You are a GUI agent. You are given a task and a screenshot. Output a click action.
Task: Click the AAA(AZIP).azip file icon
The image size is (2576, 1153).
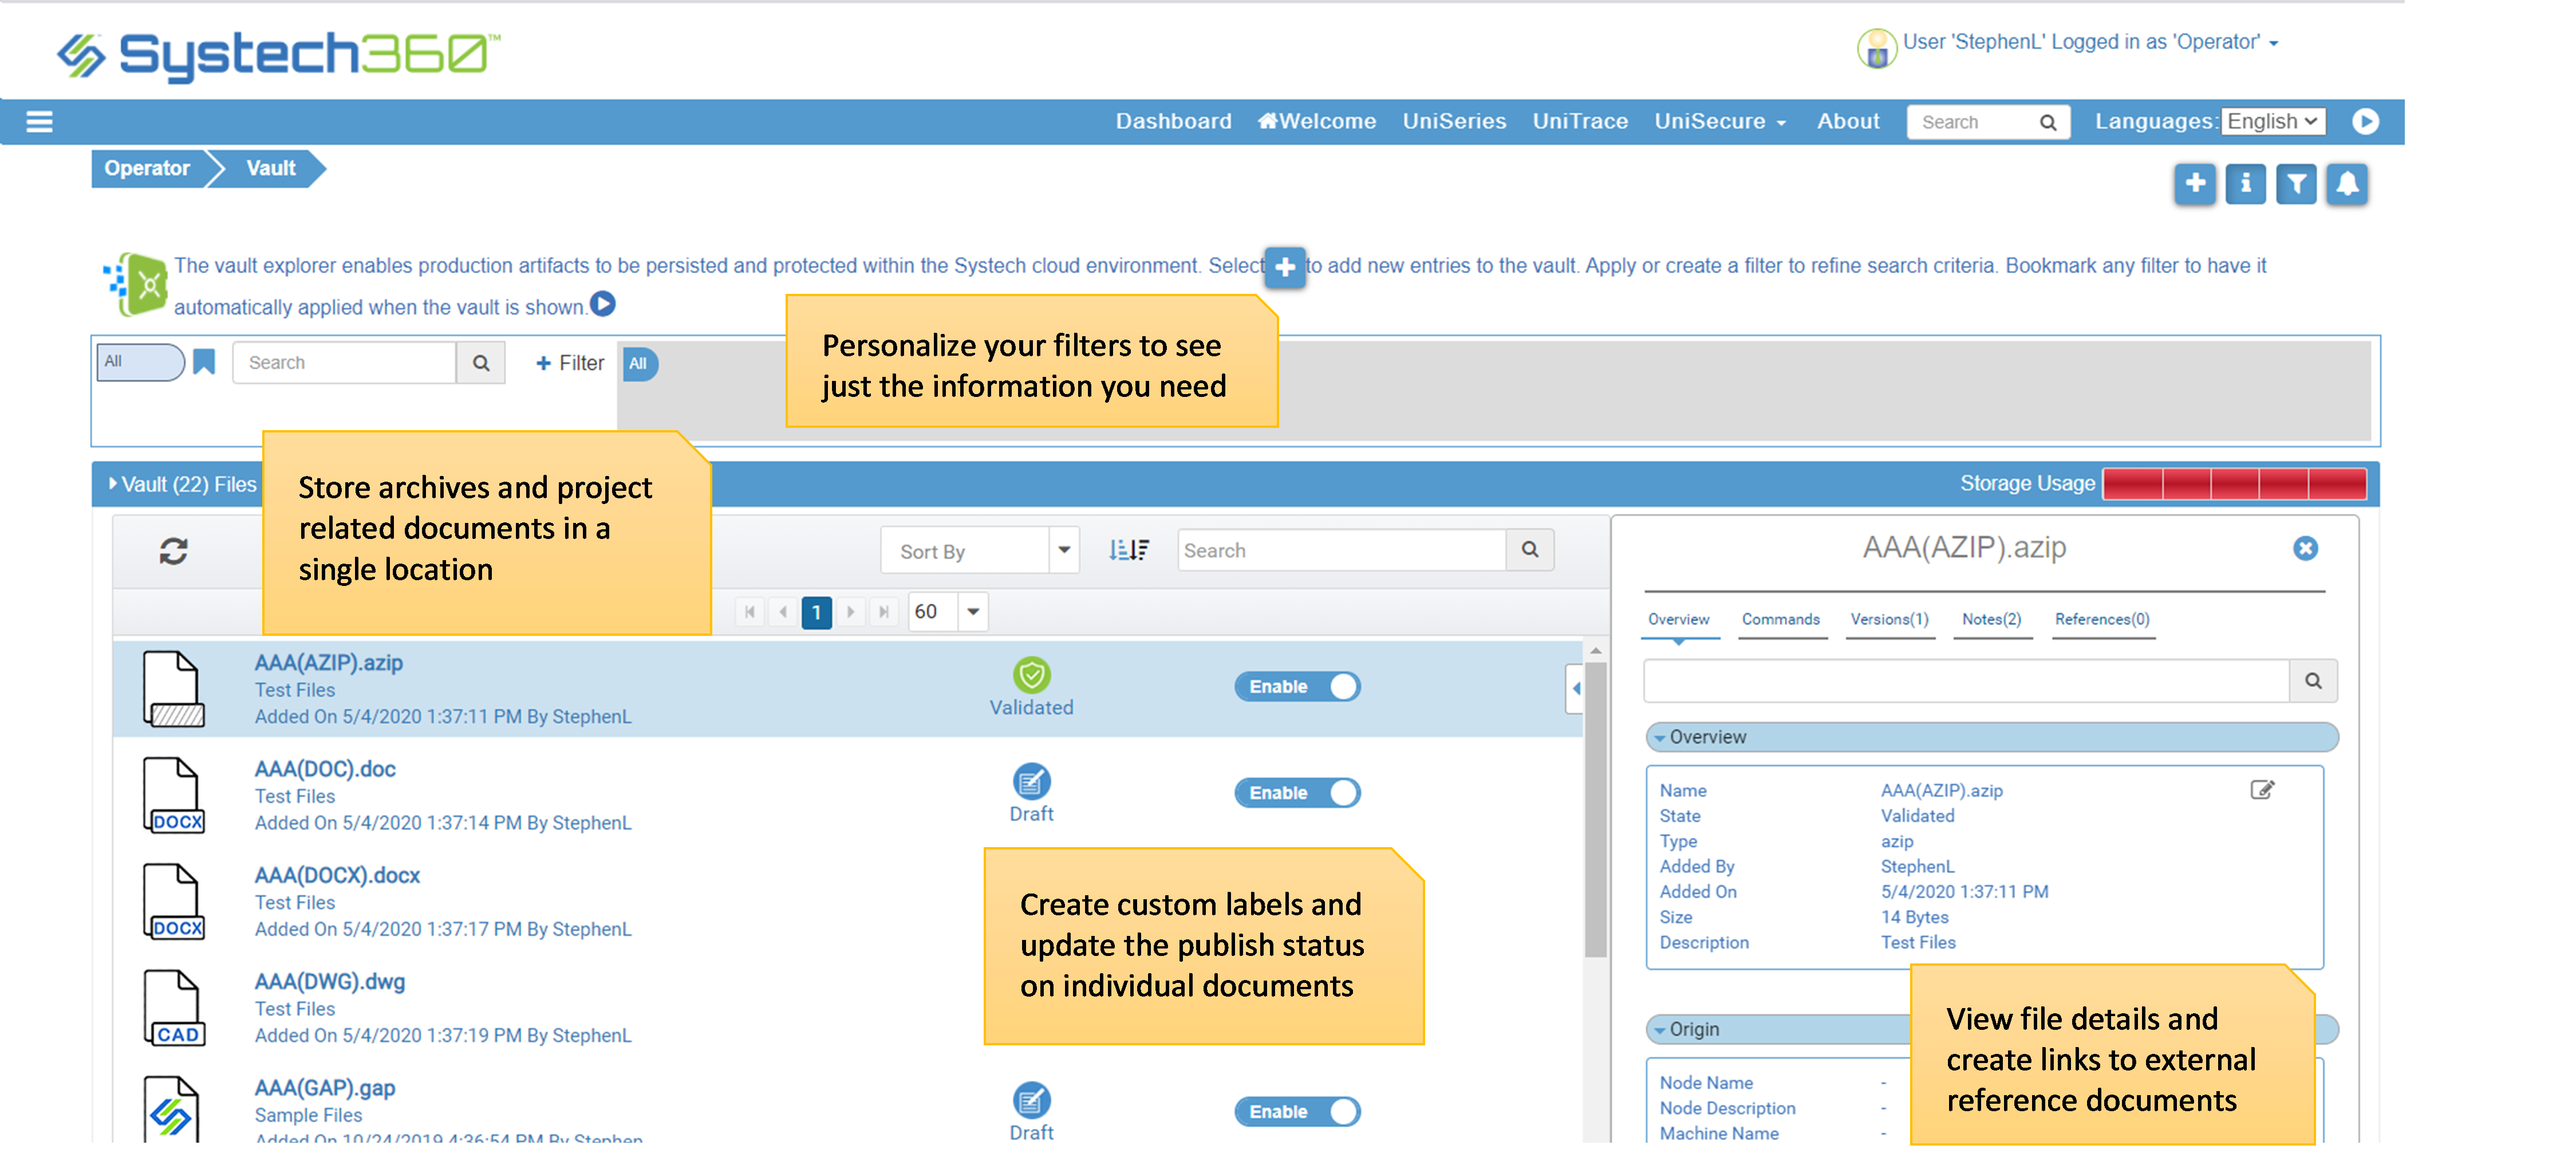(x=174, y=688)
